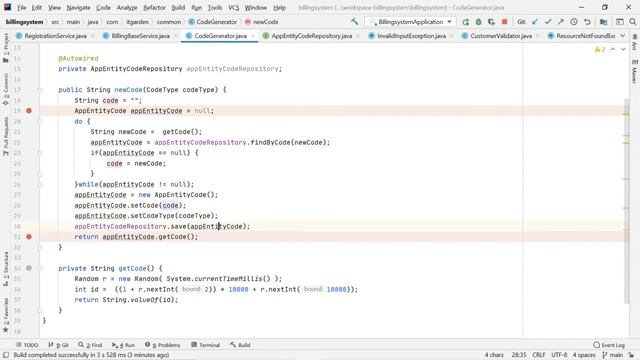The image size is (640, 360).
Task: Collapse the newCode method fold at line 17
Action: pos(40,91)
